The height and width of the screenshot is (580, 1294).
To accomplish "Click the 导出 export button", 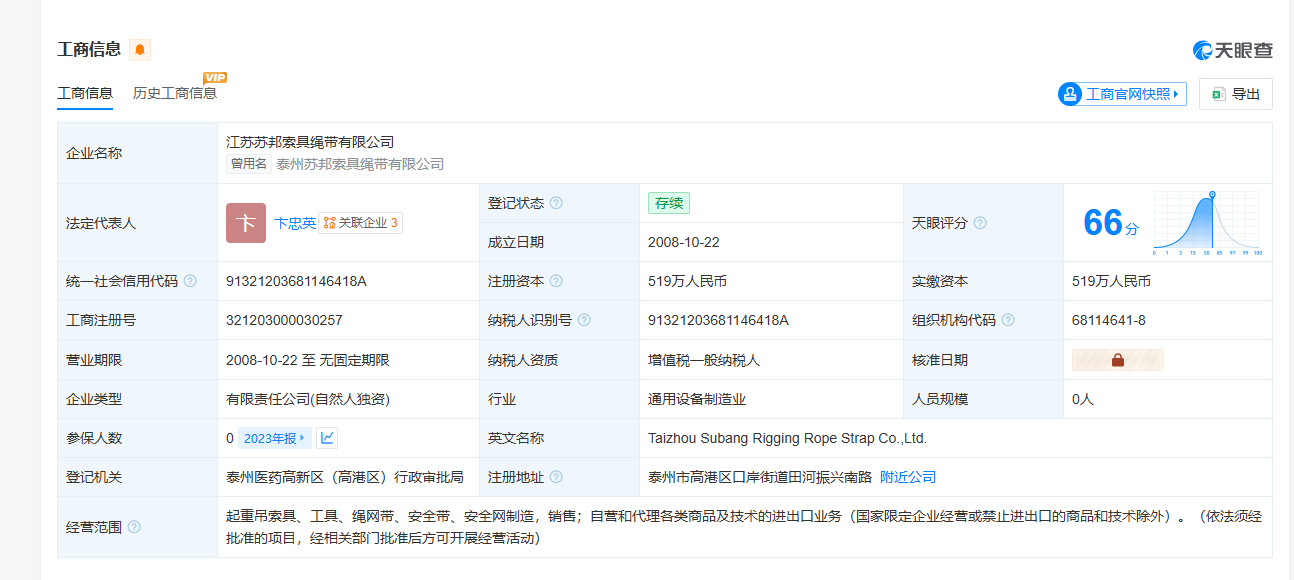I will (x=1235, y=94).
